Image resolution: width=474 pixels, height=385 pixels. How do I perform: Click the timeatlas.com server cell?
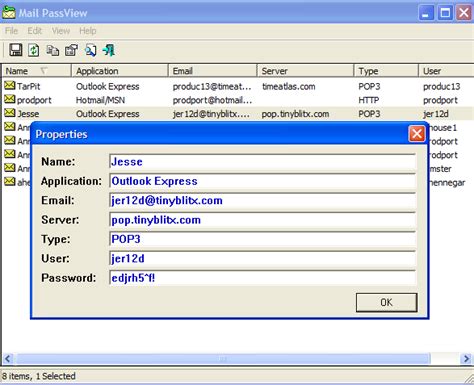tap(289, 87)
